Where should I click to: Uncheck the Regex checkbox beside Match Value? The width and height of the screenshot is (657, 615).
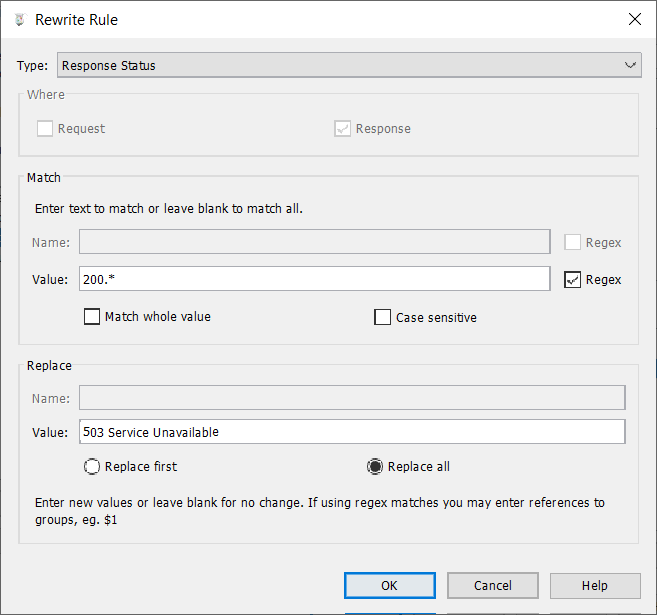click(573, 279)
